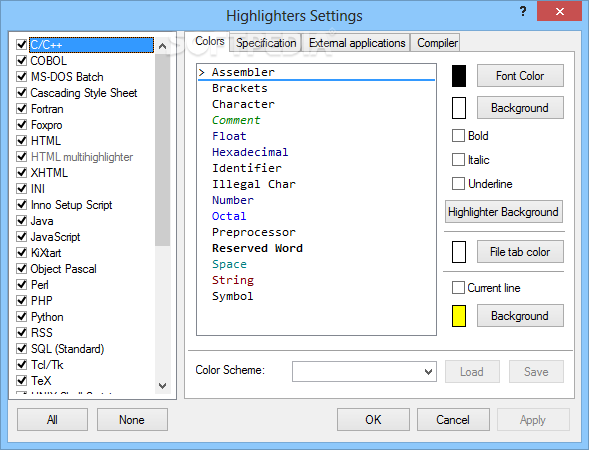Select XHTML in language list

49,172
